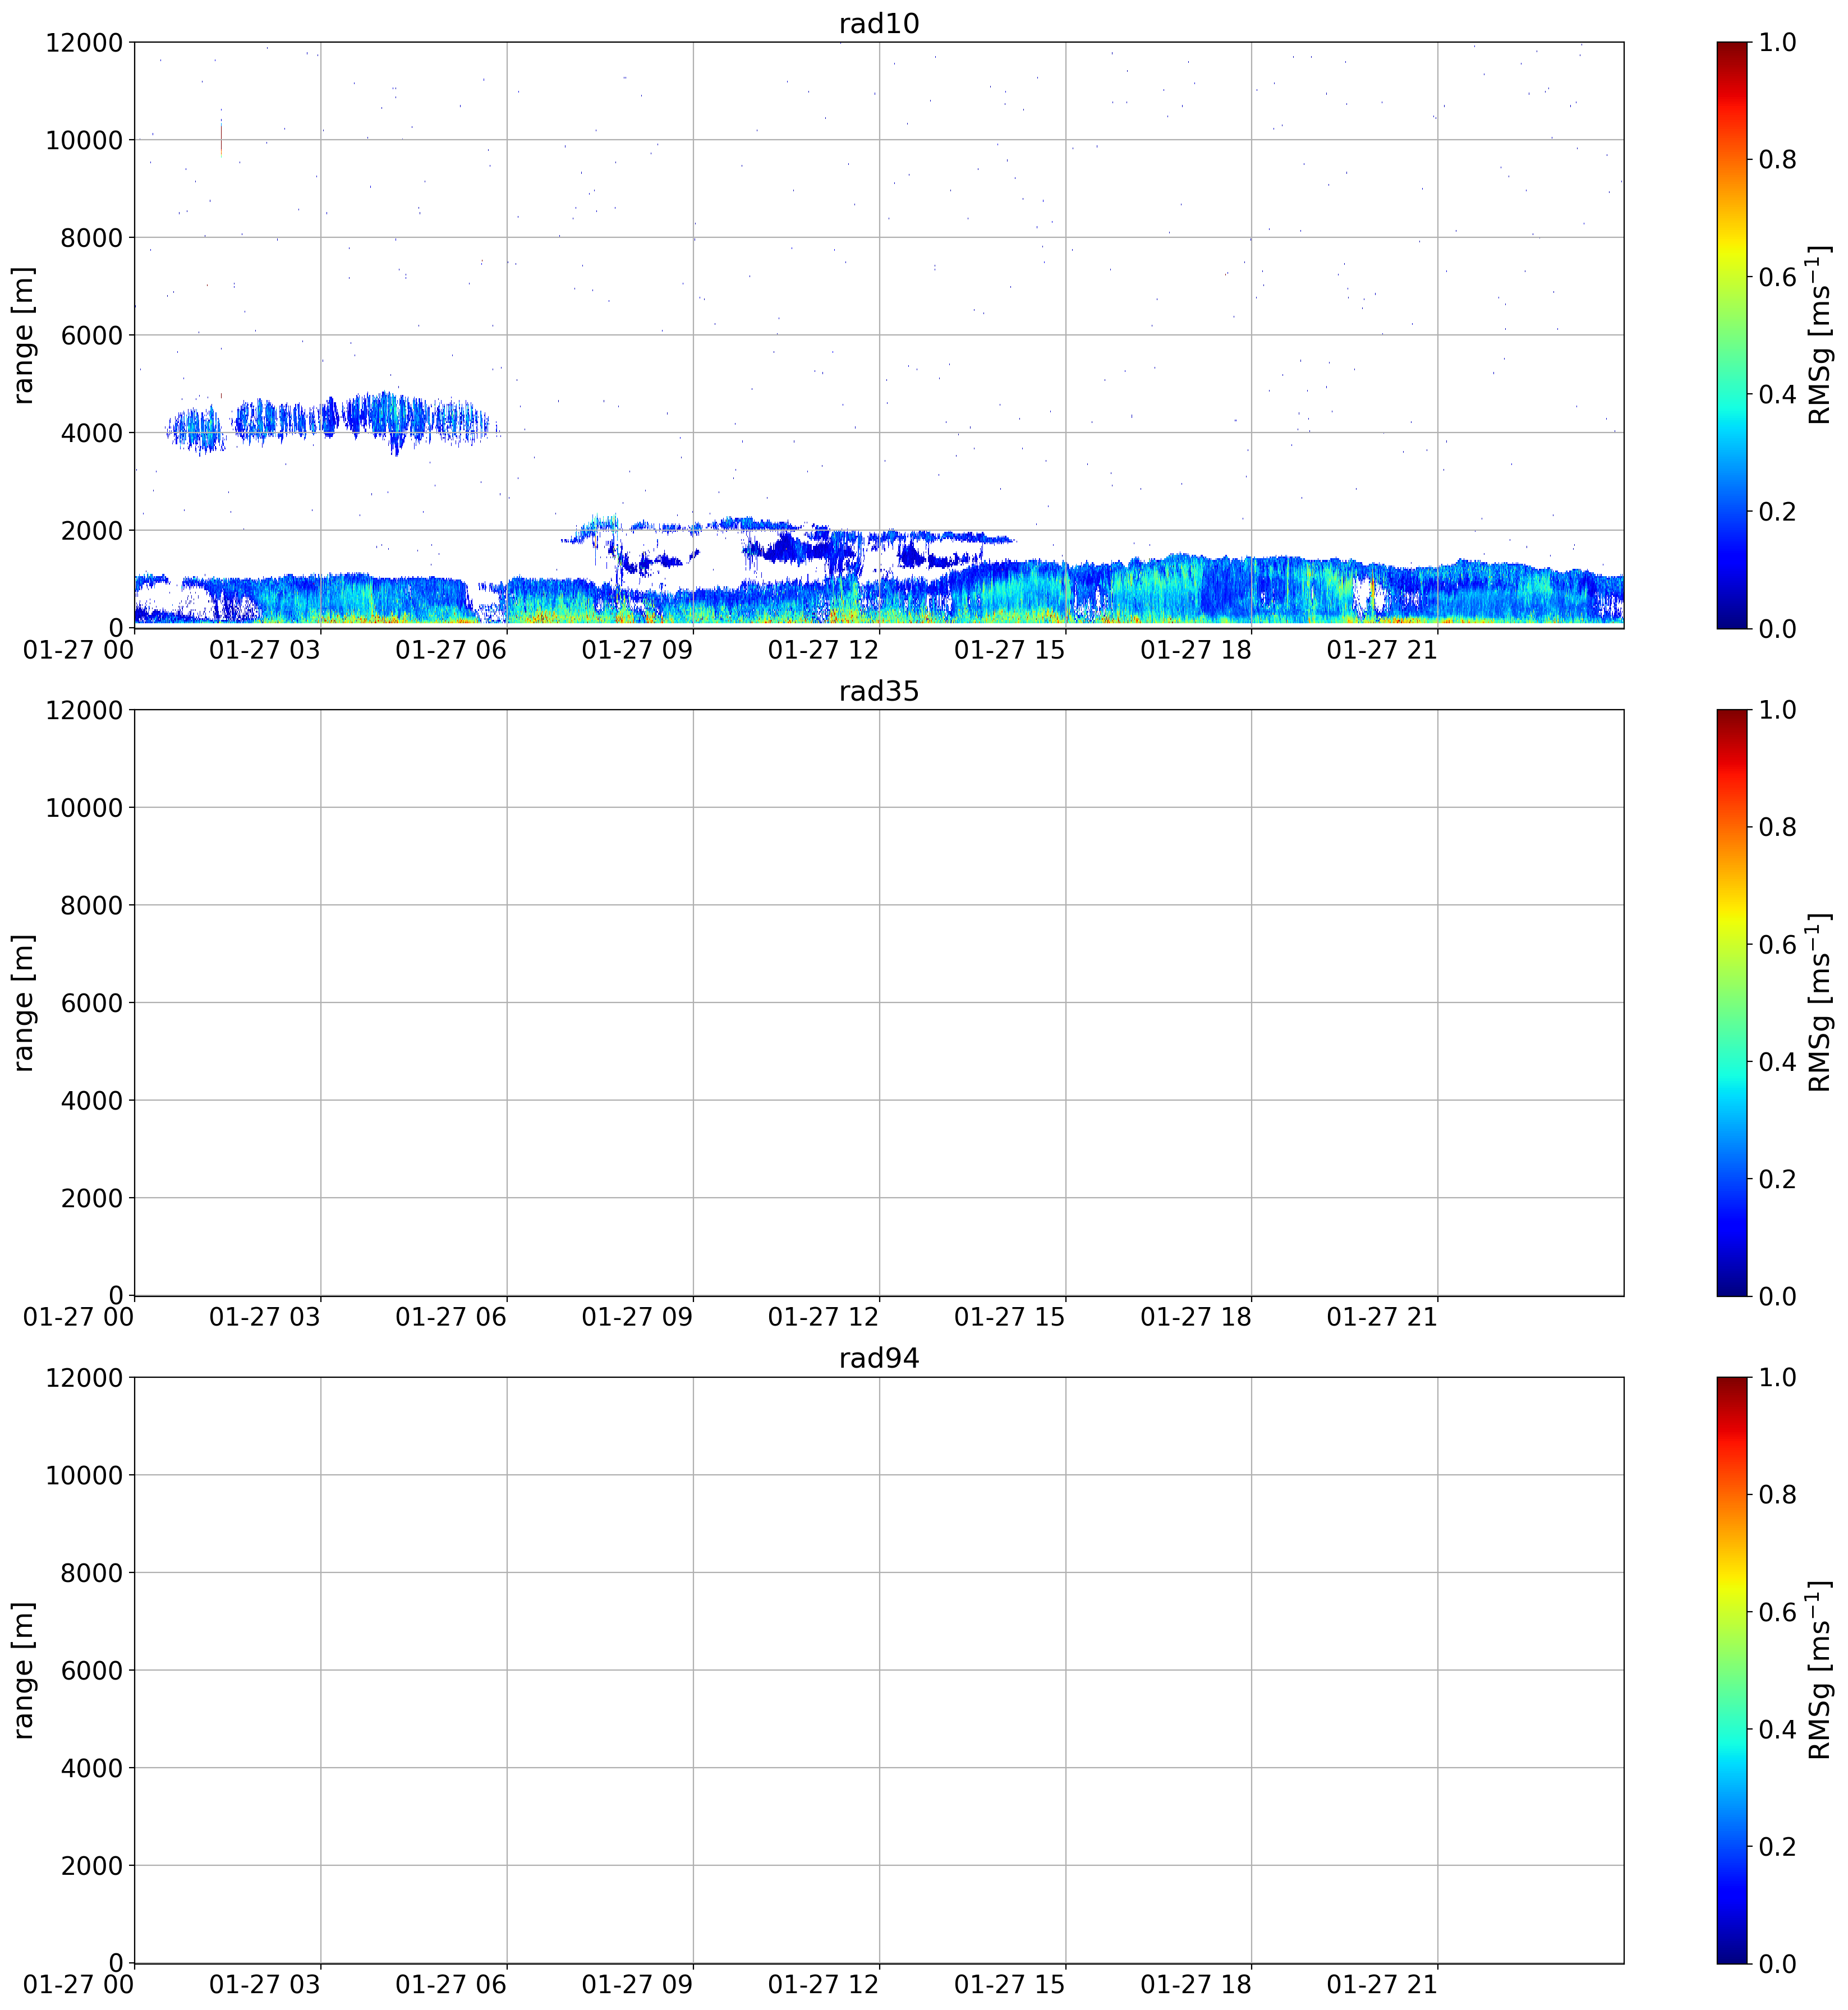
Task: Click the 8000 range tick of rad35 plot
Action: point(92,905)
